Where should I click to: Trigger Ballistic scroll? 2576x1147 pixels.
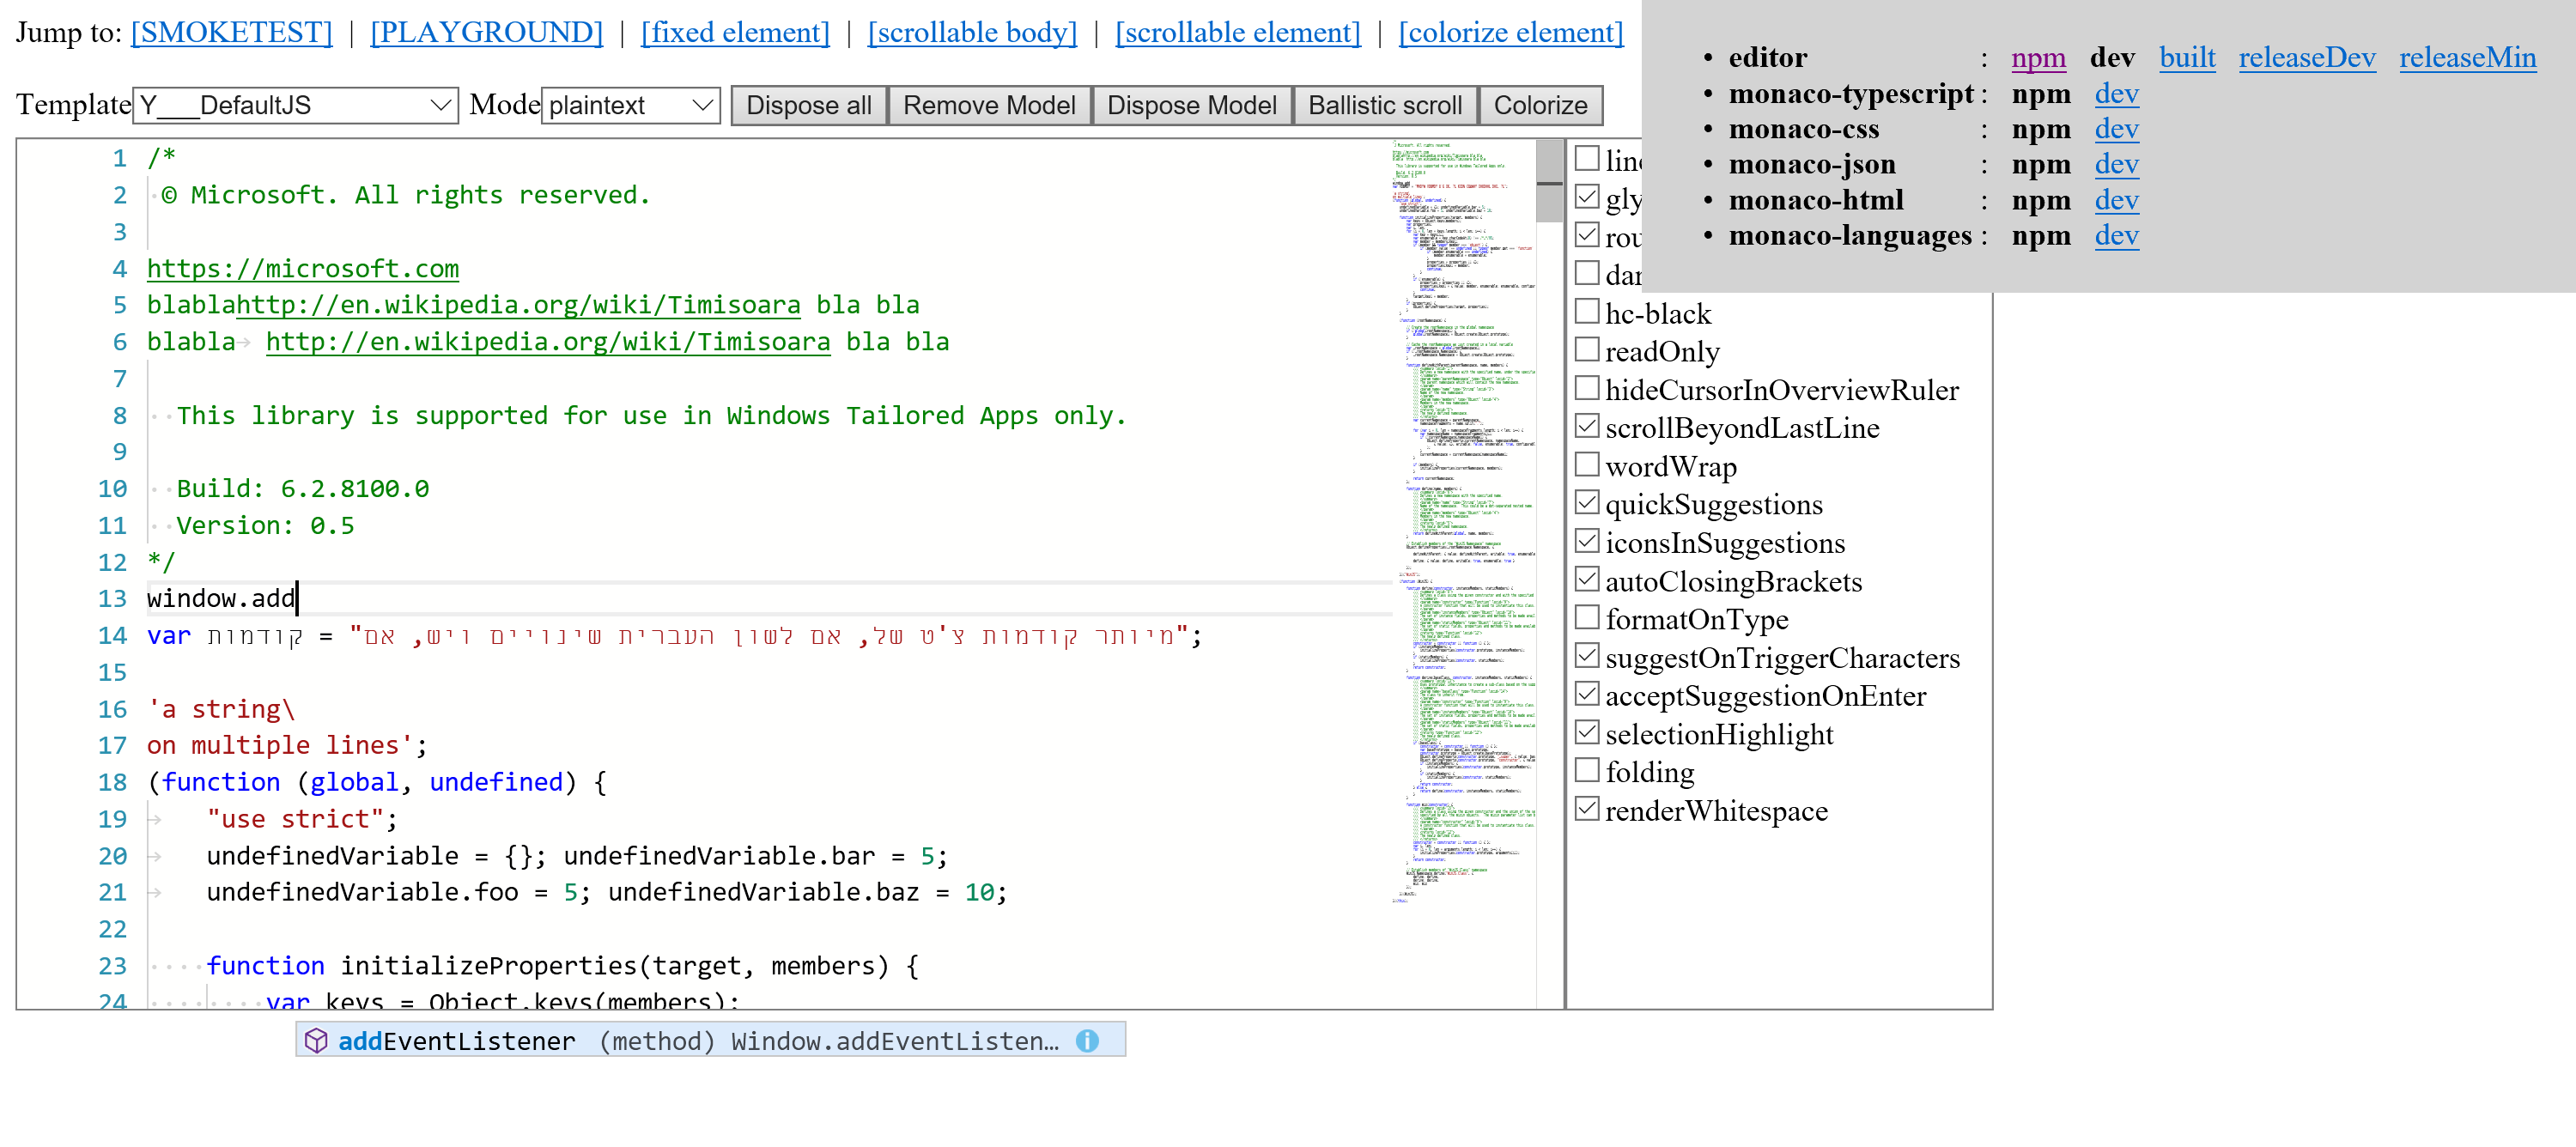pos(1386,105)
